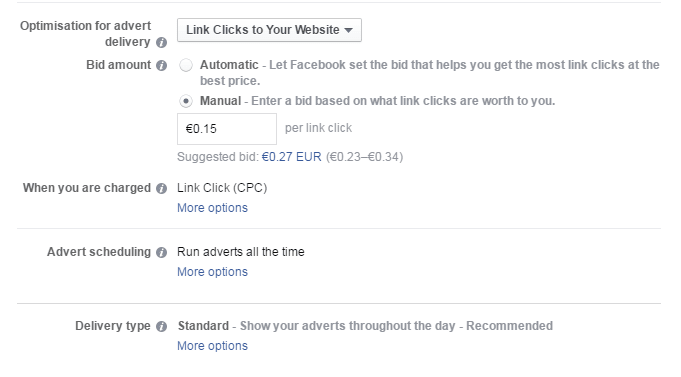
Task: Open Link Clicks to Your Website dropdown
Action: click(x=269, y=30)
